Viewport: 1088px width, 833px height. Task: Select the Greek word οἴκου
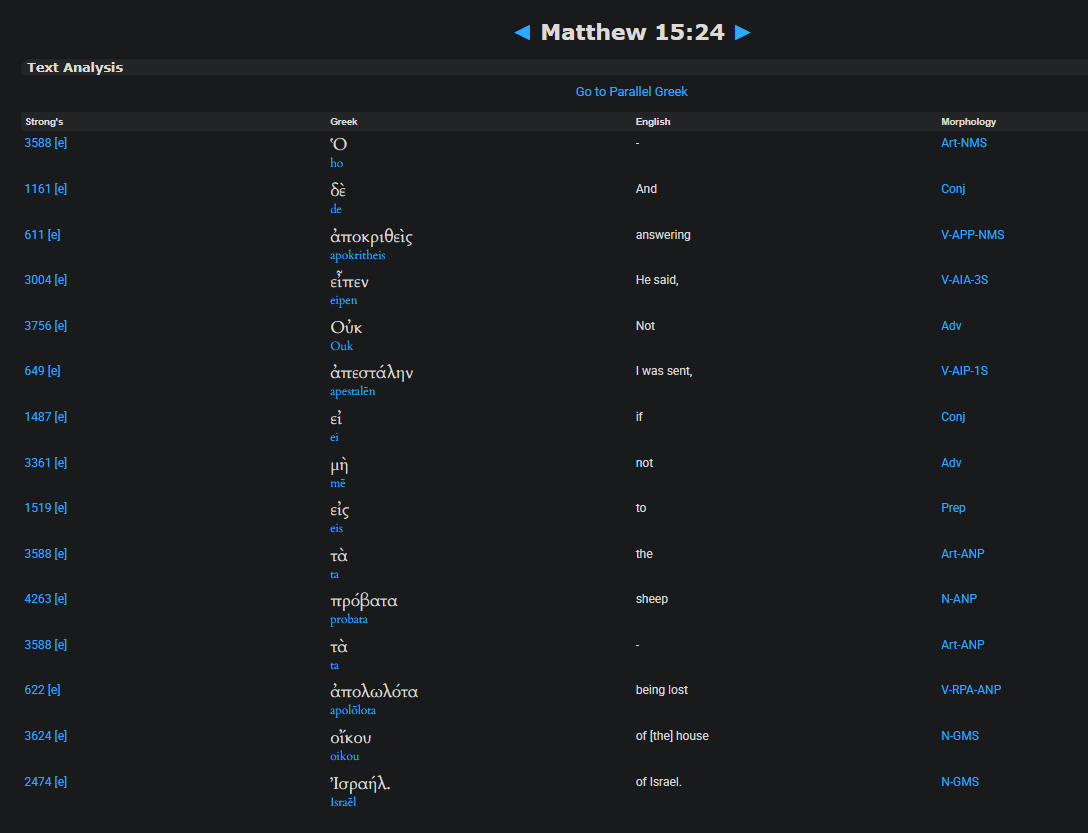coord(350,737)
